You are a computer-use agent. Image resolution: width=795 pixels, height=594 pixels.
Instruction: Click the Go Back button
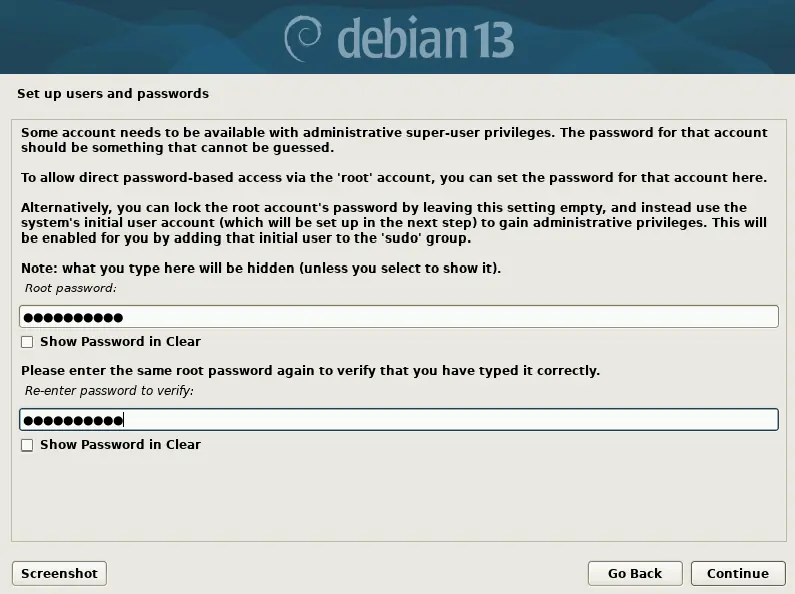click(635, 573)
